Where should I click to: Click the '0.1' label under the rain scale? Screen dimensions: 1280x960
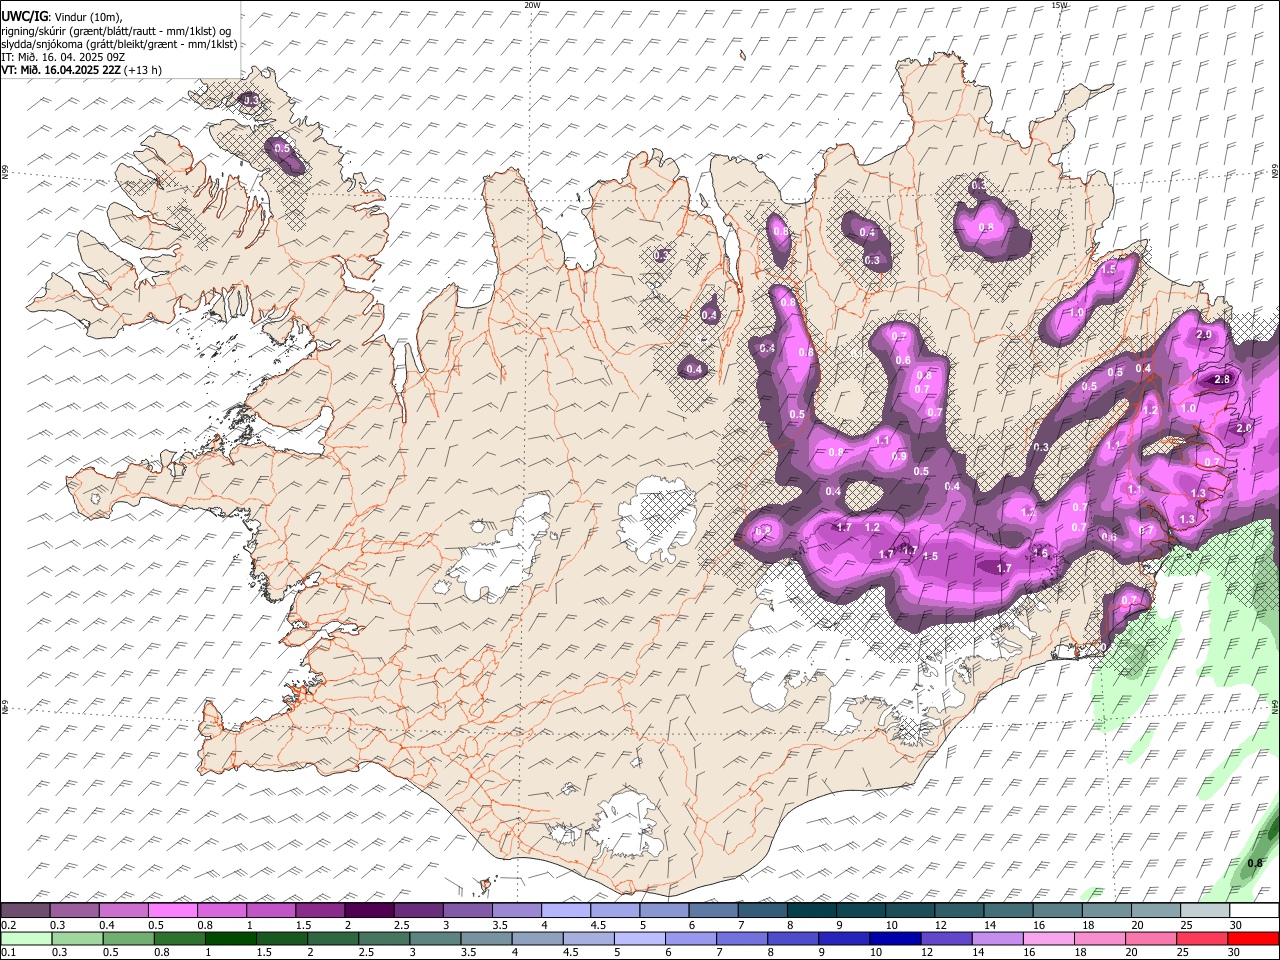click(x=7, y=952)
